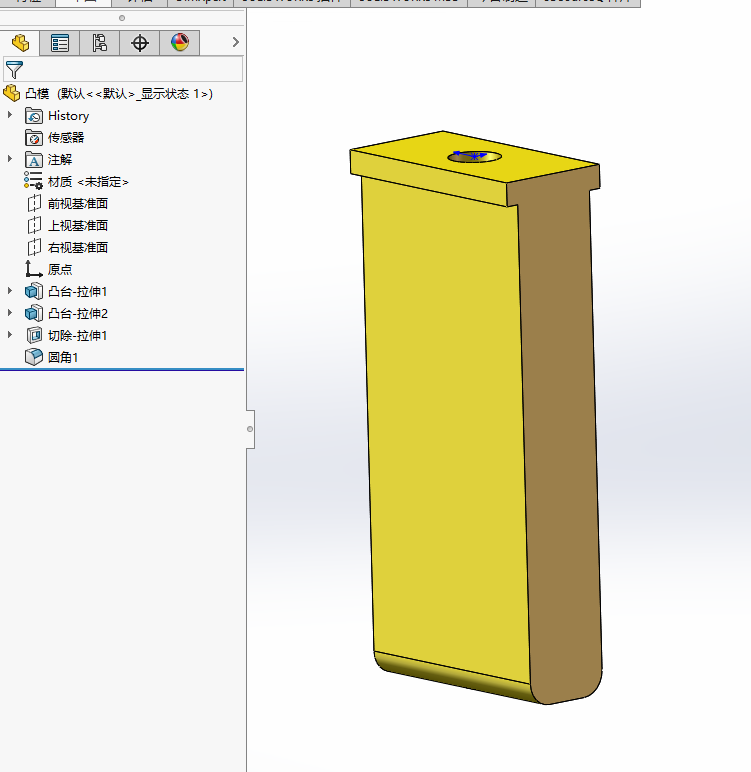Expand the 切除-拉伸1 cut feature
The image size is (751, 772).
coord(9,335)
